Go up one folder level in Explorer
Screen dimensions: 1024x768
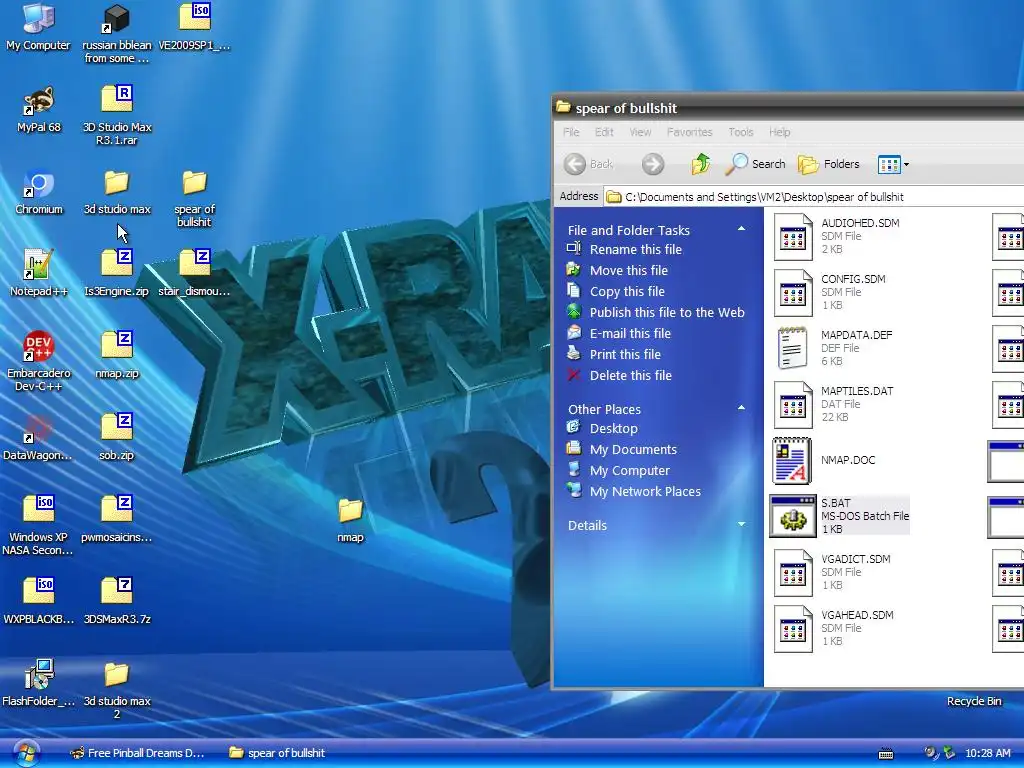coord(701,164)
